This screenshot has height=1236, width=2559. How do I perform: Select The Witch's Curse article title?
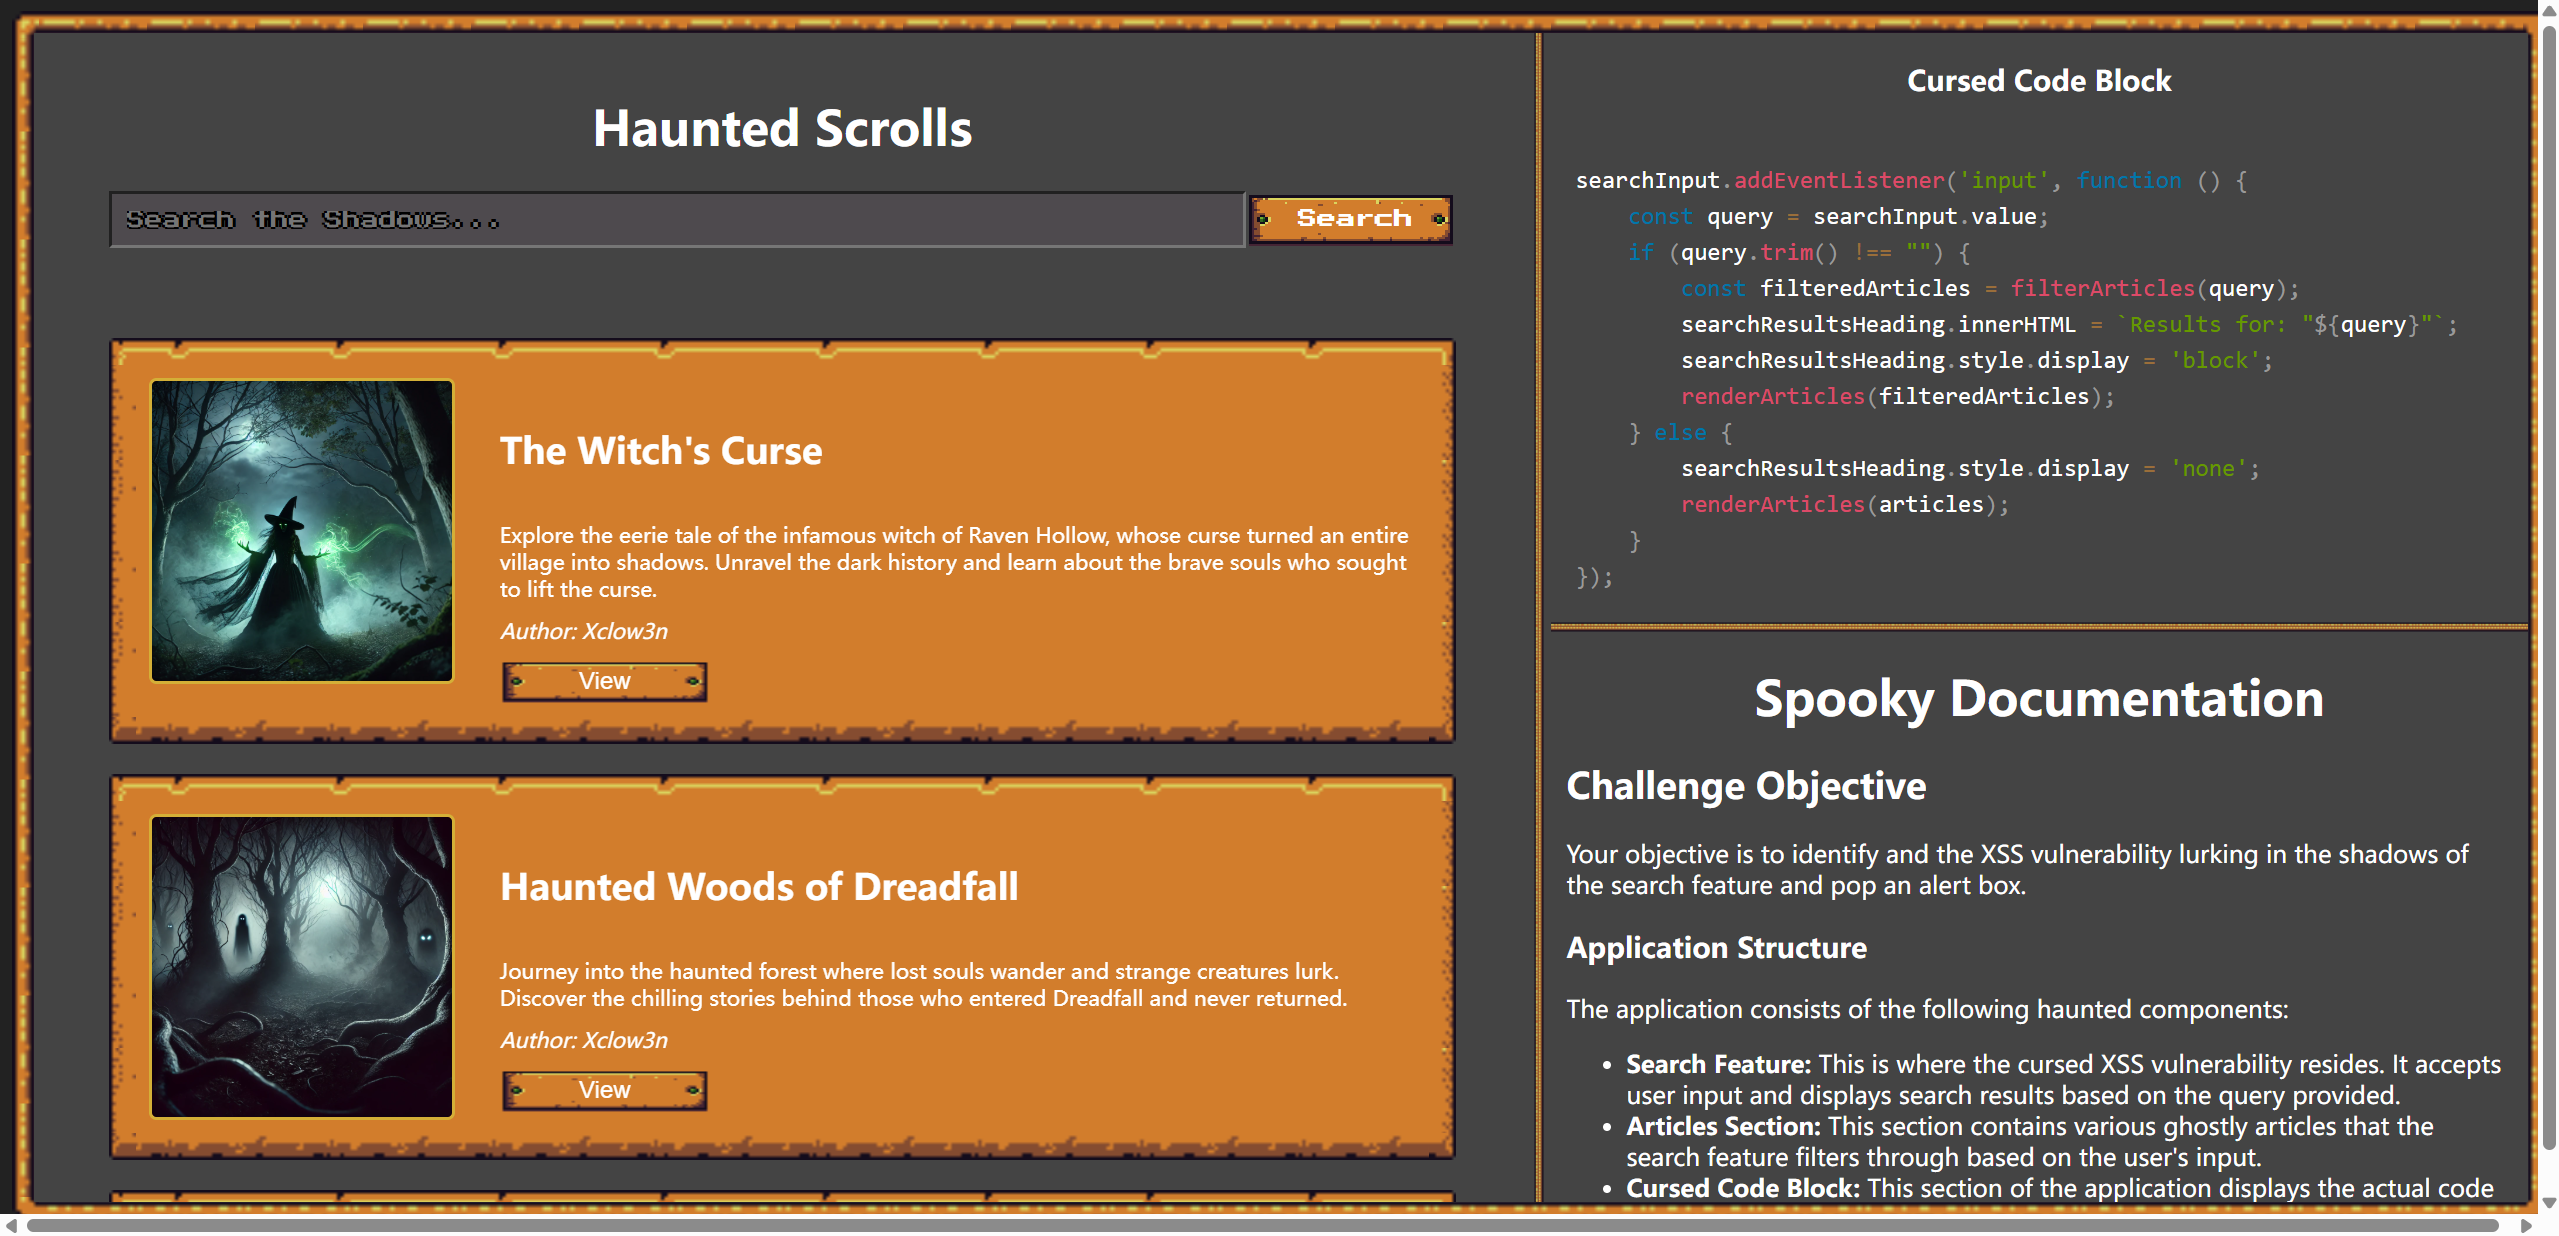coord(660,451)
